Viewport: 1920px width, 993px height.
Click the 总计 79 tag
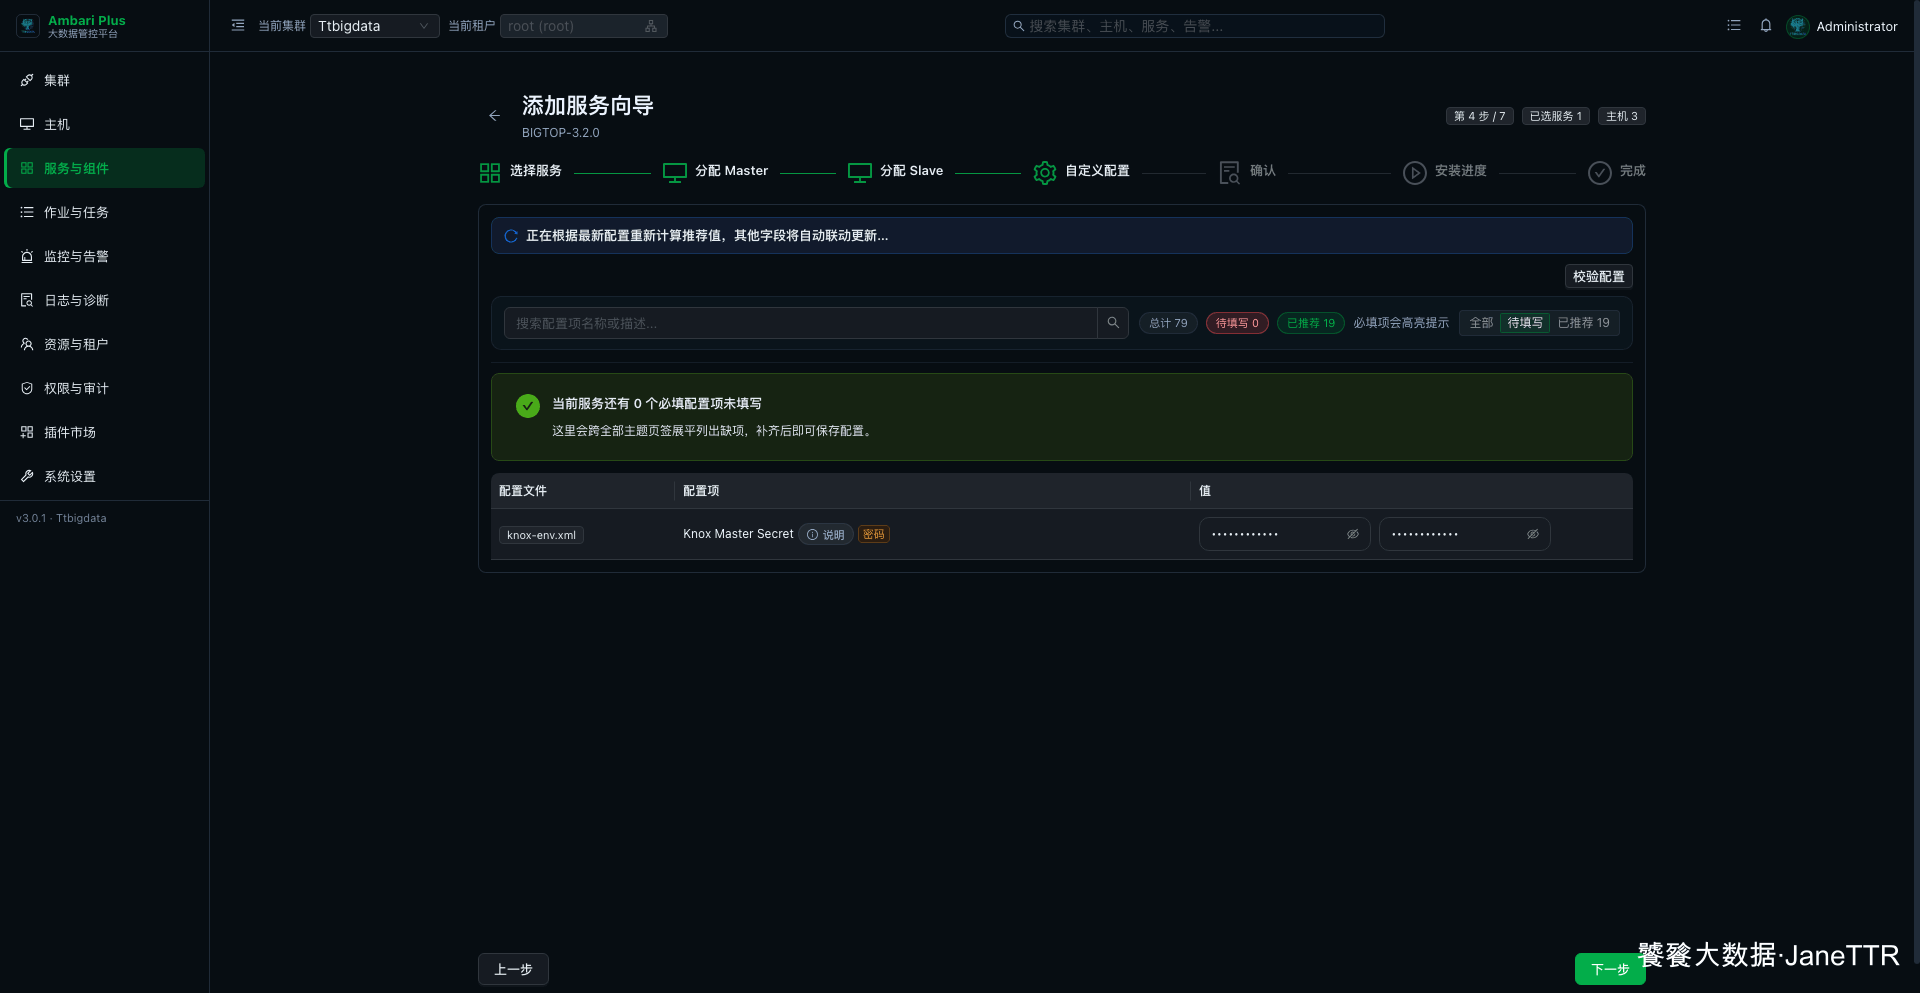click(x=1168, y=323)
